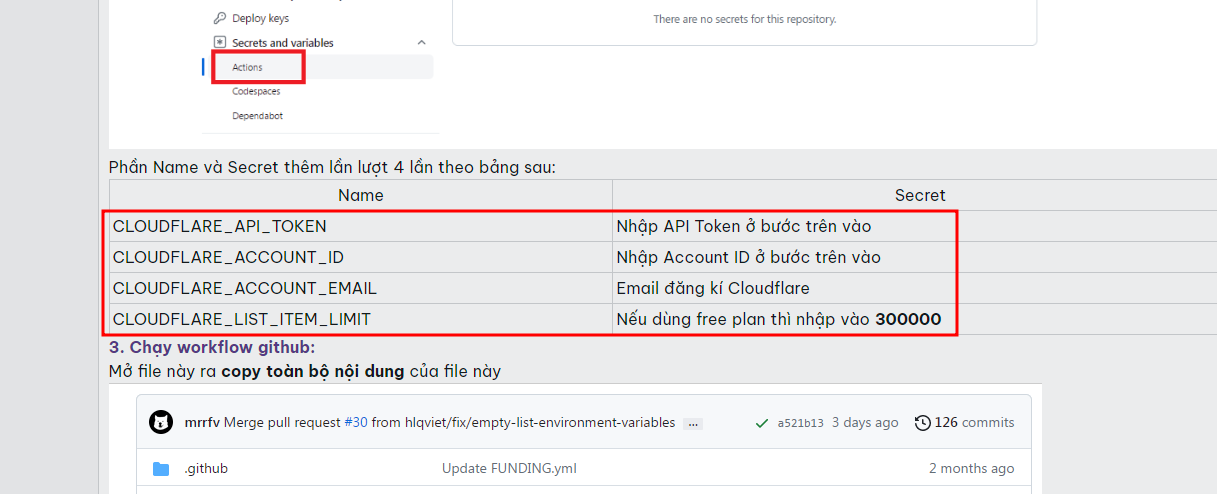Viewport: 1217px width, 494px height.
Task: Open .github folder
Action: point(206,469)
